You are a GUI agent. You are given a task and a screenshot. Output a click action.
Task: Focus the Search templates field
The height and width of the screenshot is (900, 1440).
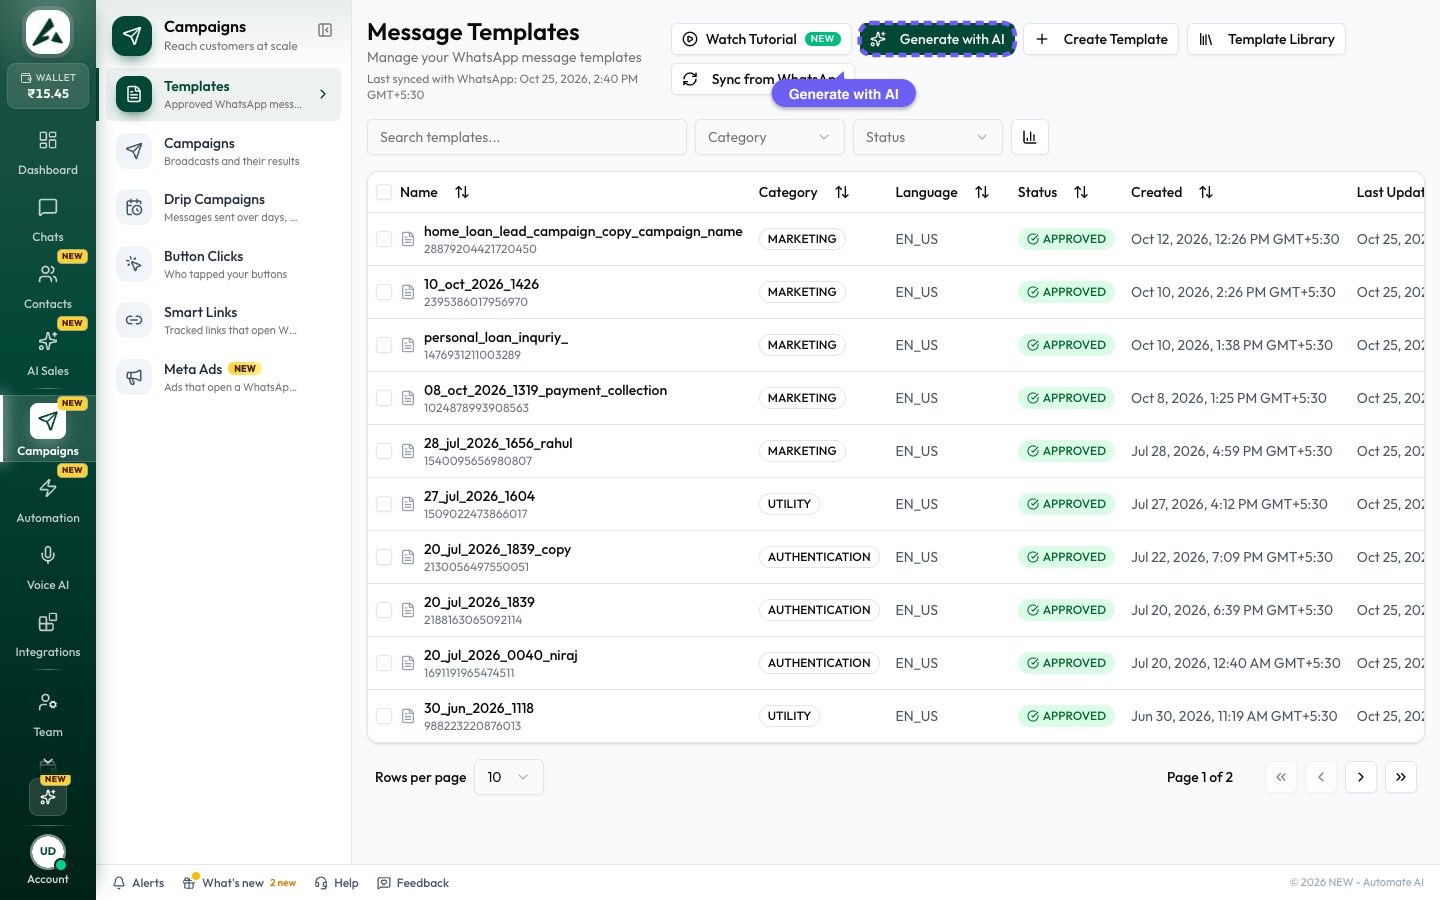point(527,137)
